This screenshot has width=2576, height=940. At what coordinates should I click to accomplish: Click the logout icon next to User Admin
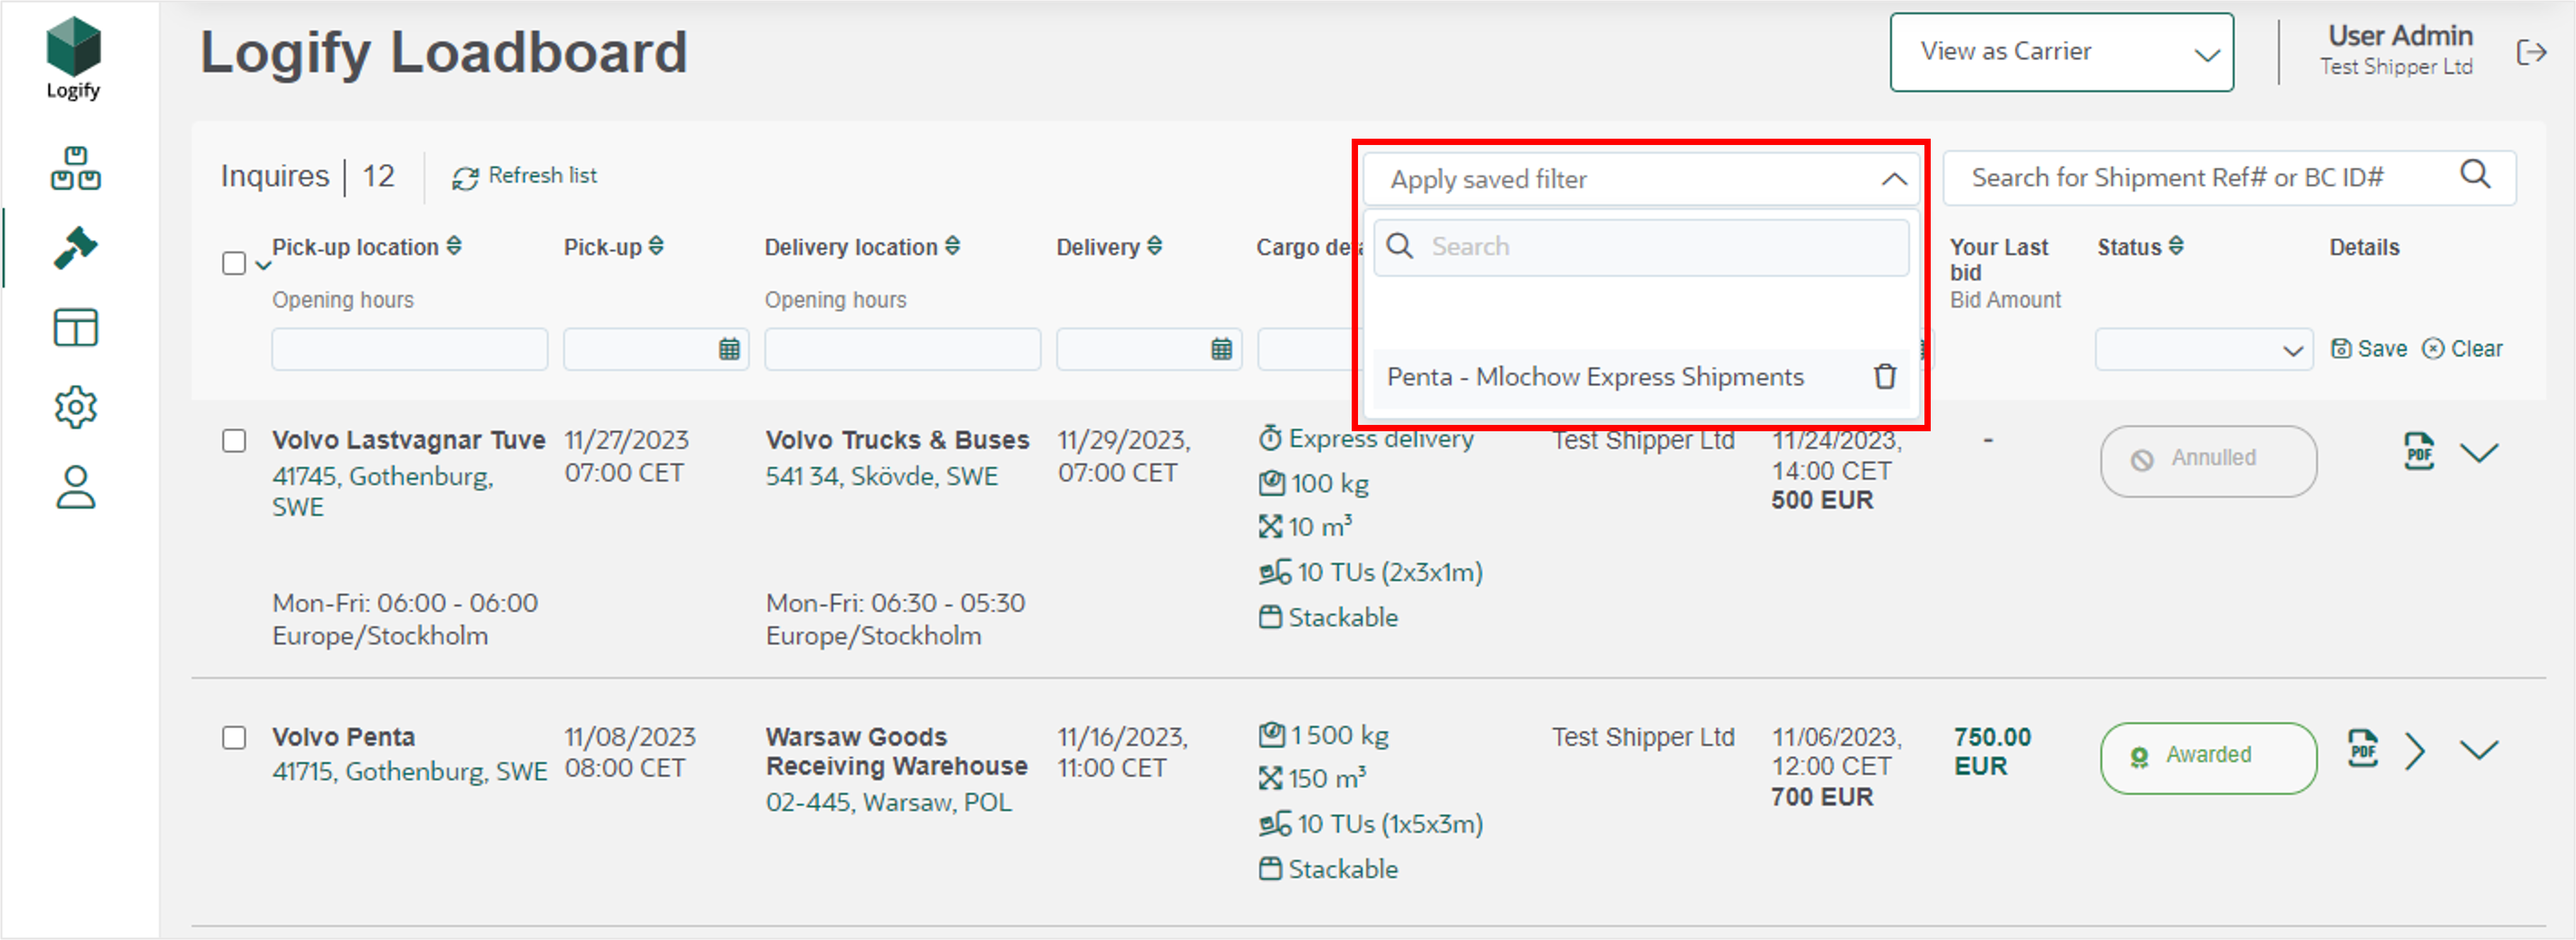click(2531, 52)
